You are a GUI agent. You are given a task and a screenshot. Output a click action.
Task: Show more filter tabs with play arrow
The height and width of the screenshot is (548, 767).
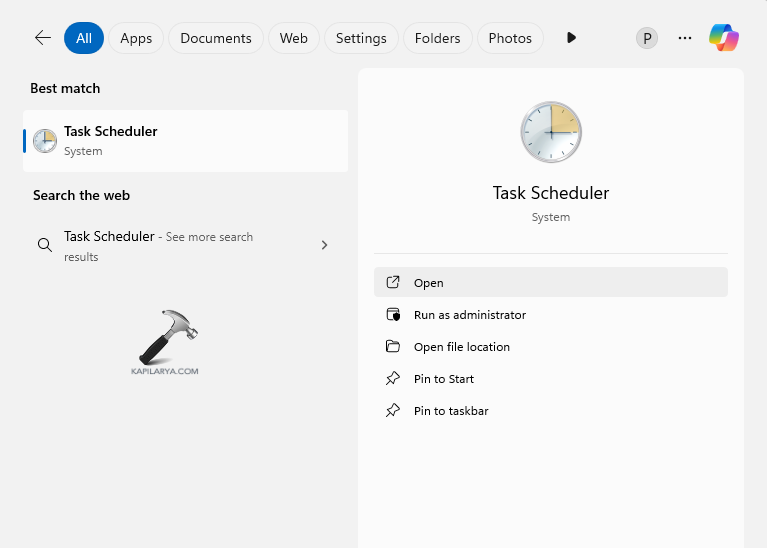(x=571, y=38)
